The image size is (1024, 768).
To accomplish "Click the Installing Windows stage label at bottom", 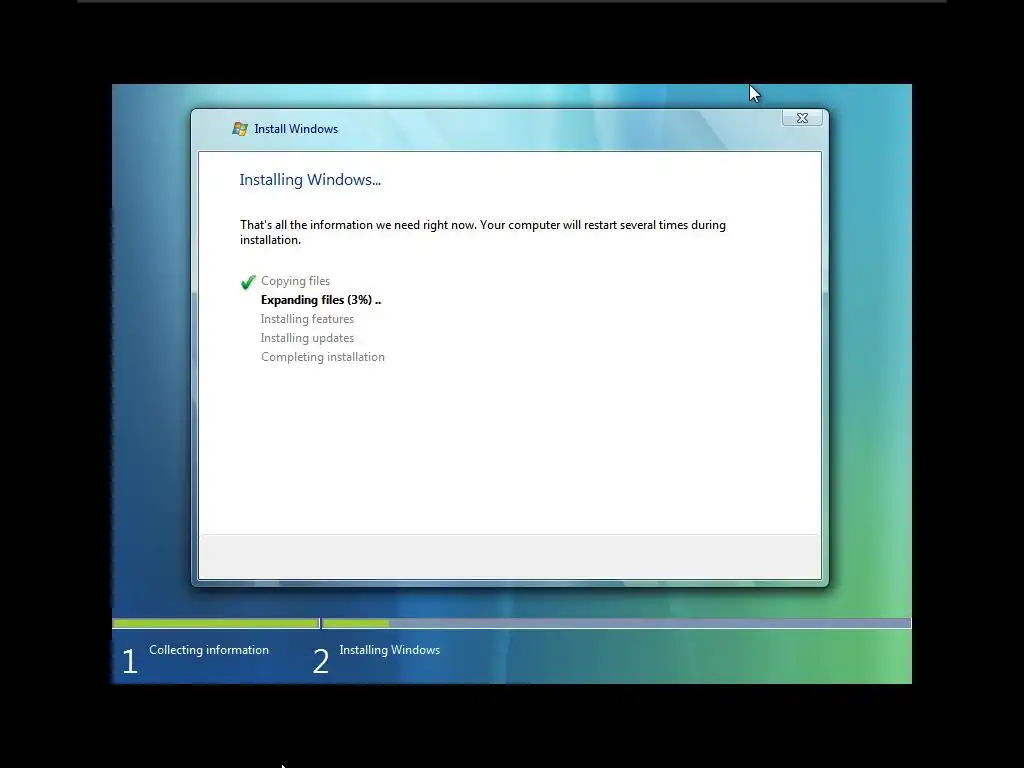I will click(x=390, y=650).
